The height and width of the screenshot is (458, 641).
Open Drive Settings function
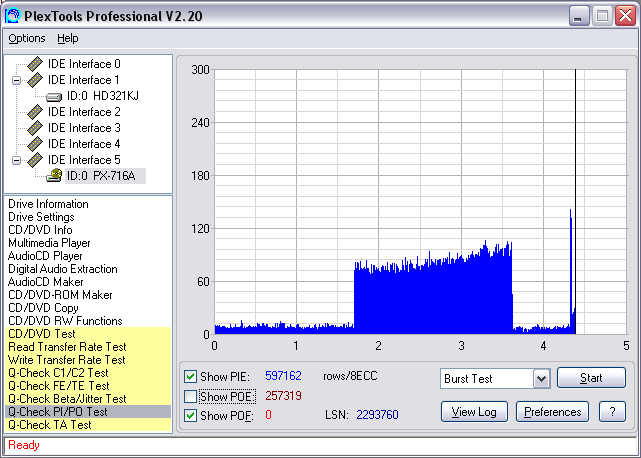tap(41, 217)
